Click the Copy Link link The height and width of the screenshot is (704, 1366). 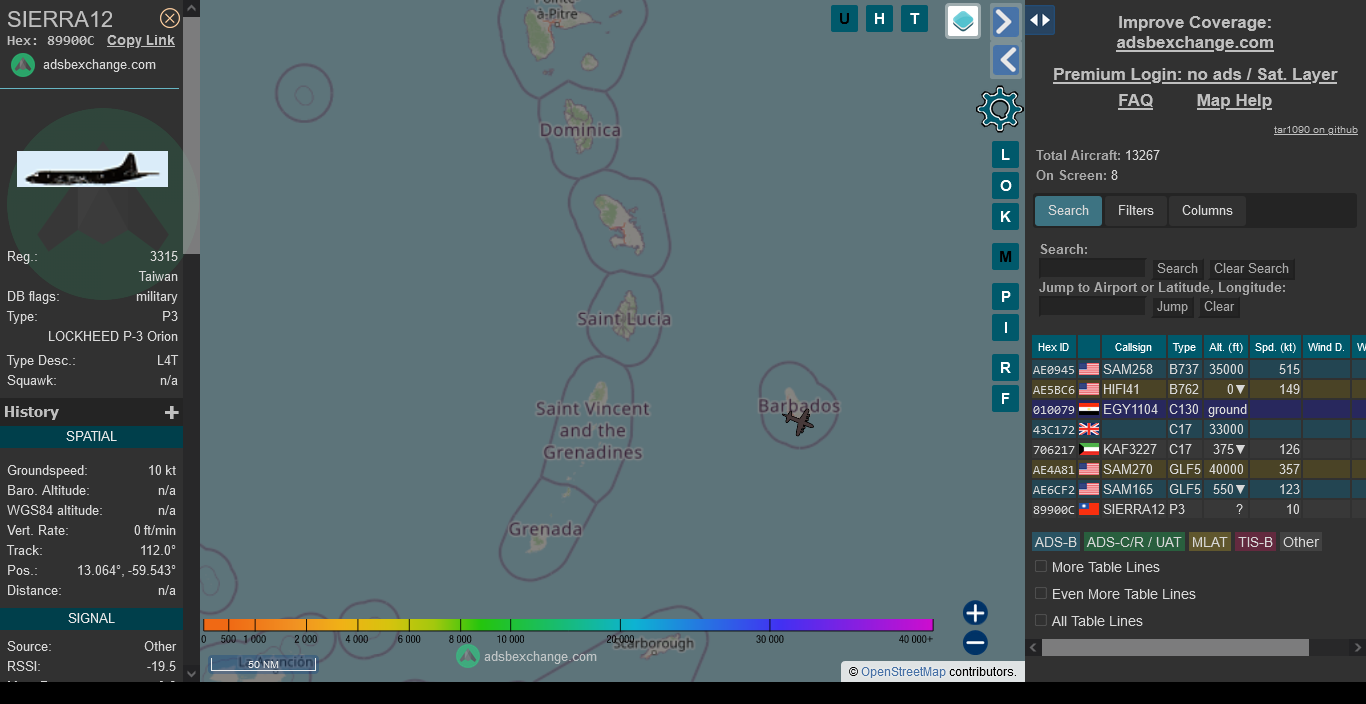[141, 40]
